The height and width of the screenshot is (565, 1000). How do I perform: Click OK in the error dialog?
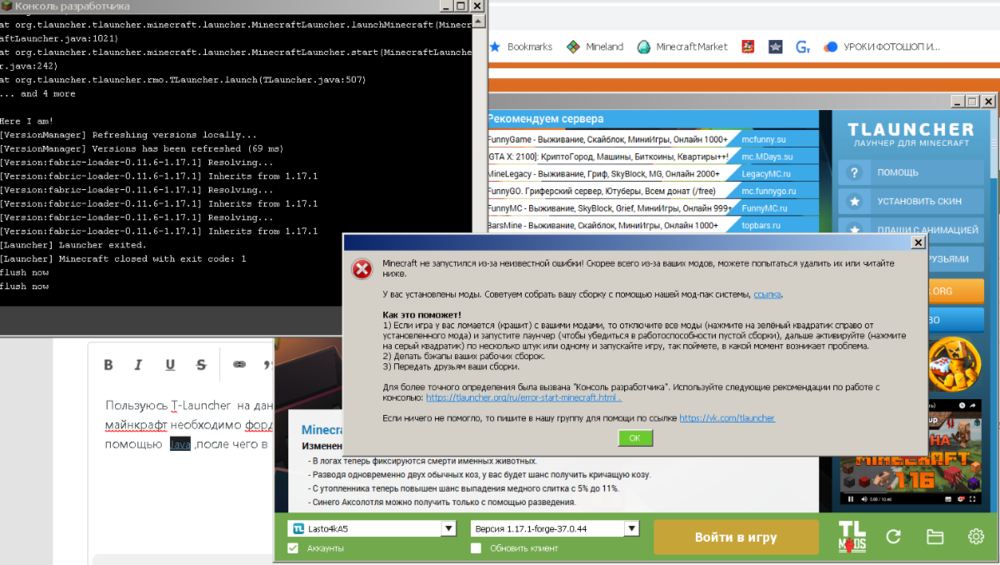[x=635, y=438]
